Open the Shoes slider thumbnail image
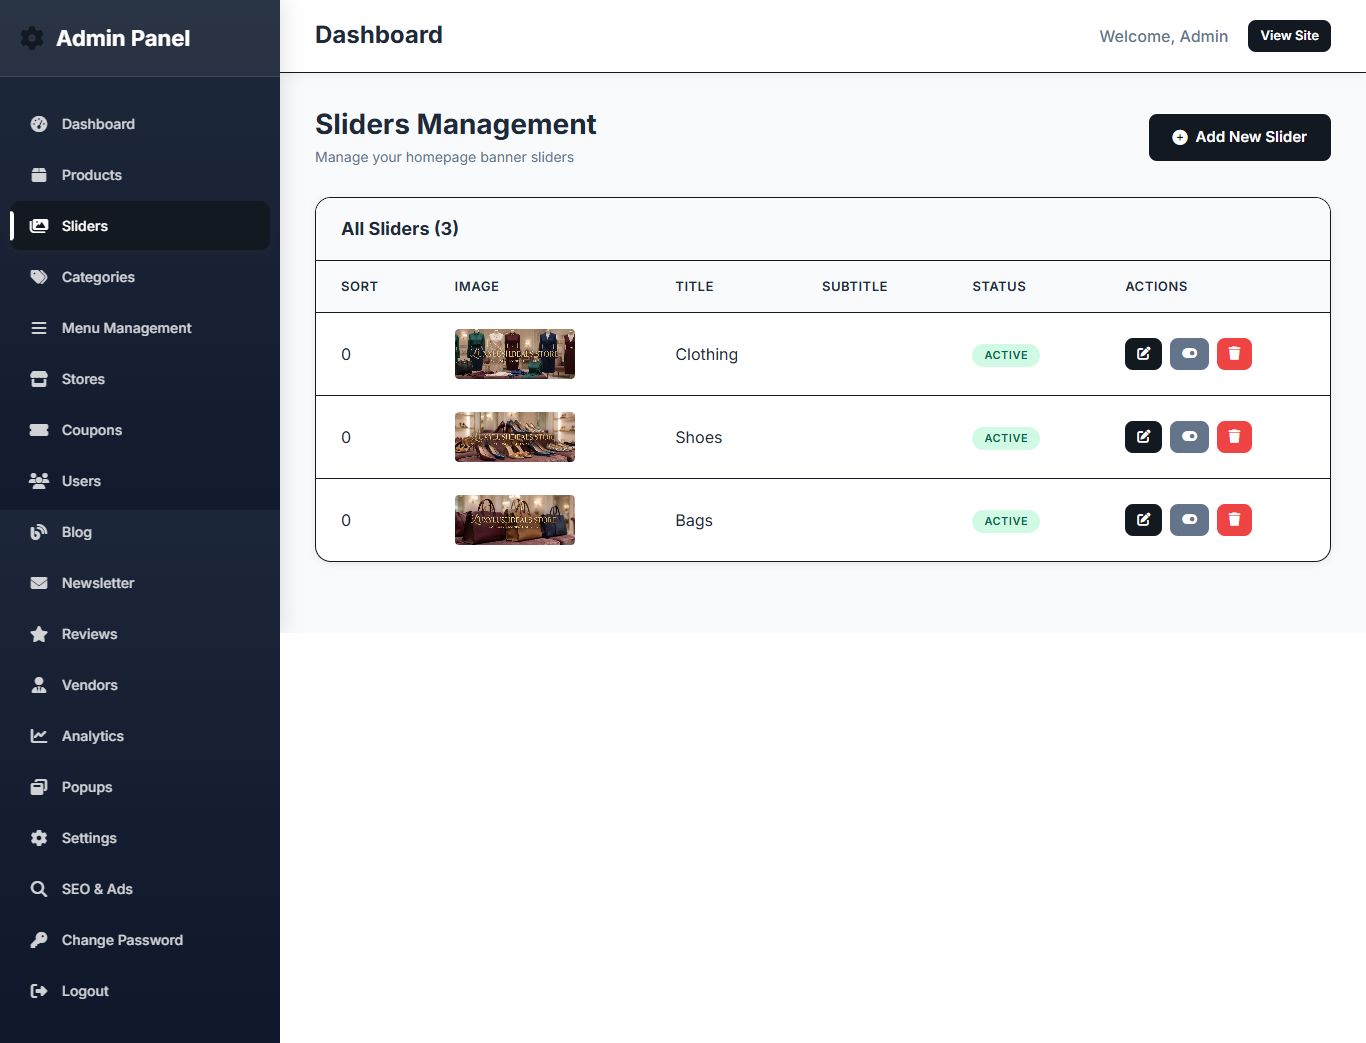The width and height of the screenshot is (1366, 1043). pyautogui.click(x=515, y=437)
